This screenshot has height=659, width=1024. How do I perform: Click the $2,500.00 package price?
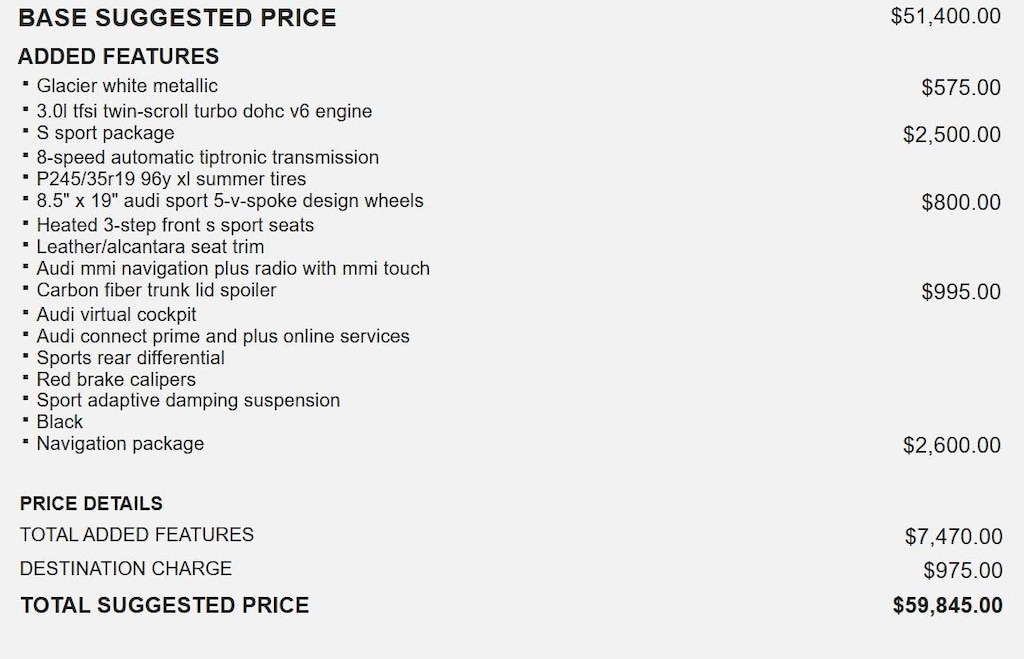951,135
